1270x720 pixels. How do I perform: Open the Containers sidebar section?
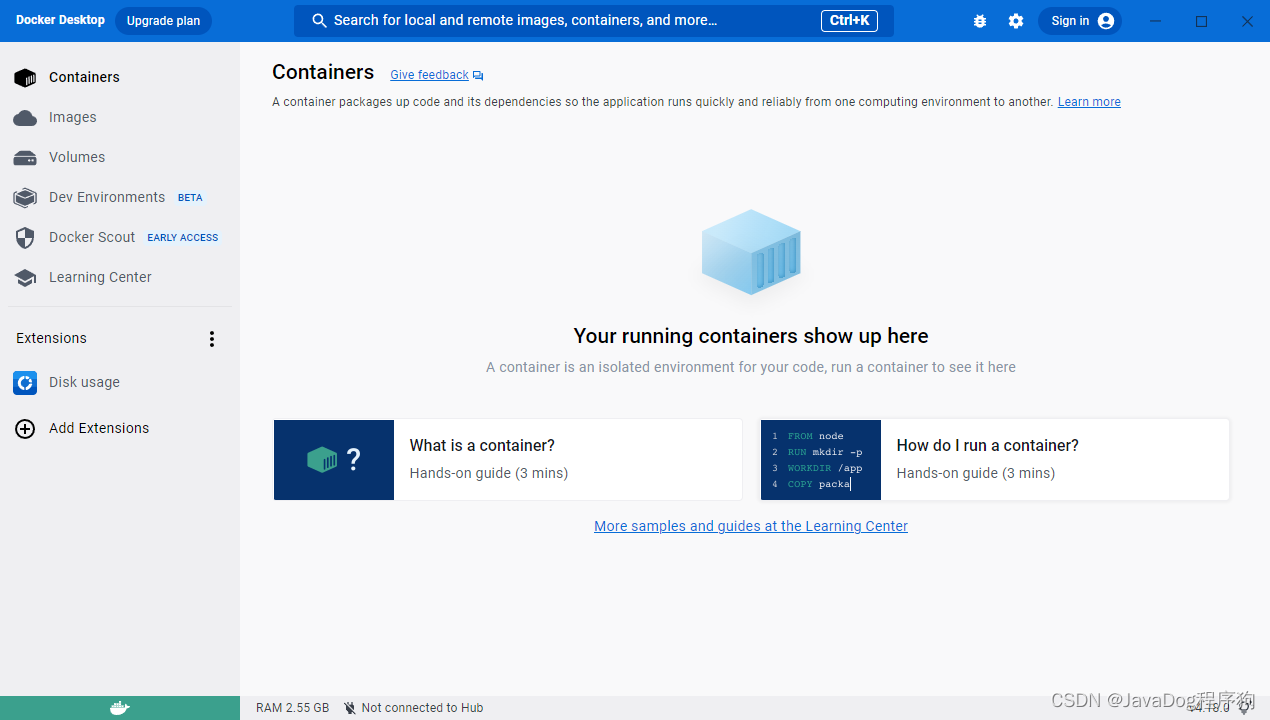[84, 77]
